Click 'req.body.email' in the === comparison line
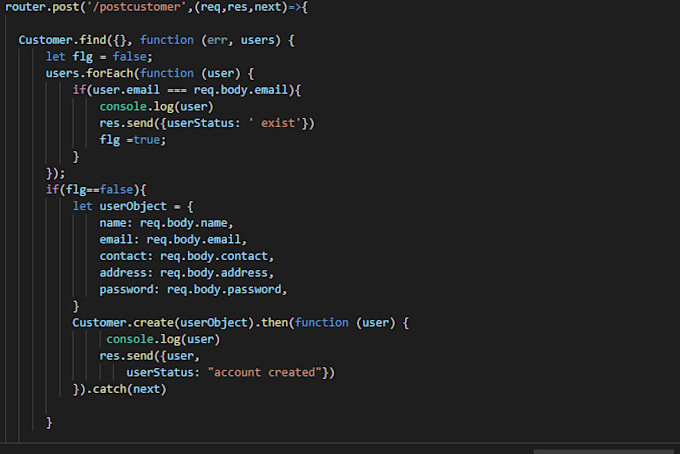 (x=241, y=90)
